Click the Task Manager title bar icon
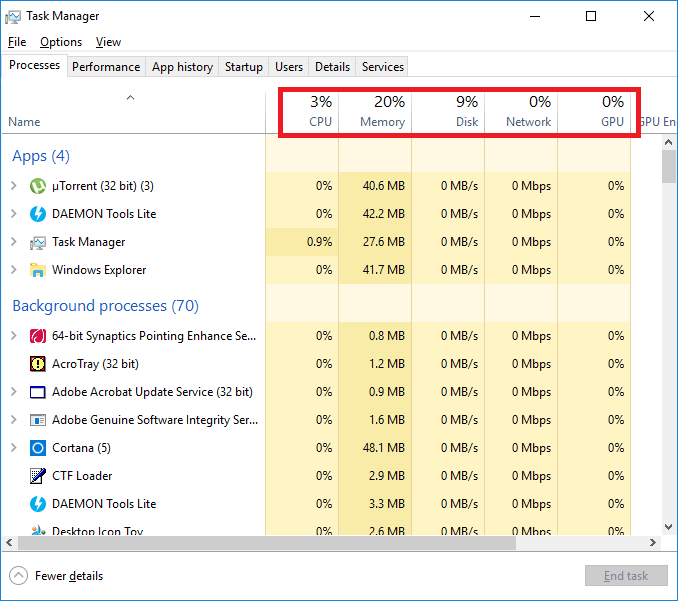Image resolution: width=678 pixels, height=601 pixels. [x=13, y=16]
